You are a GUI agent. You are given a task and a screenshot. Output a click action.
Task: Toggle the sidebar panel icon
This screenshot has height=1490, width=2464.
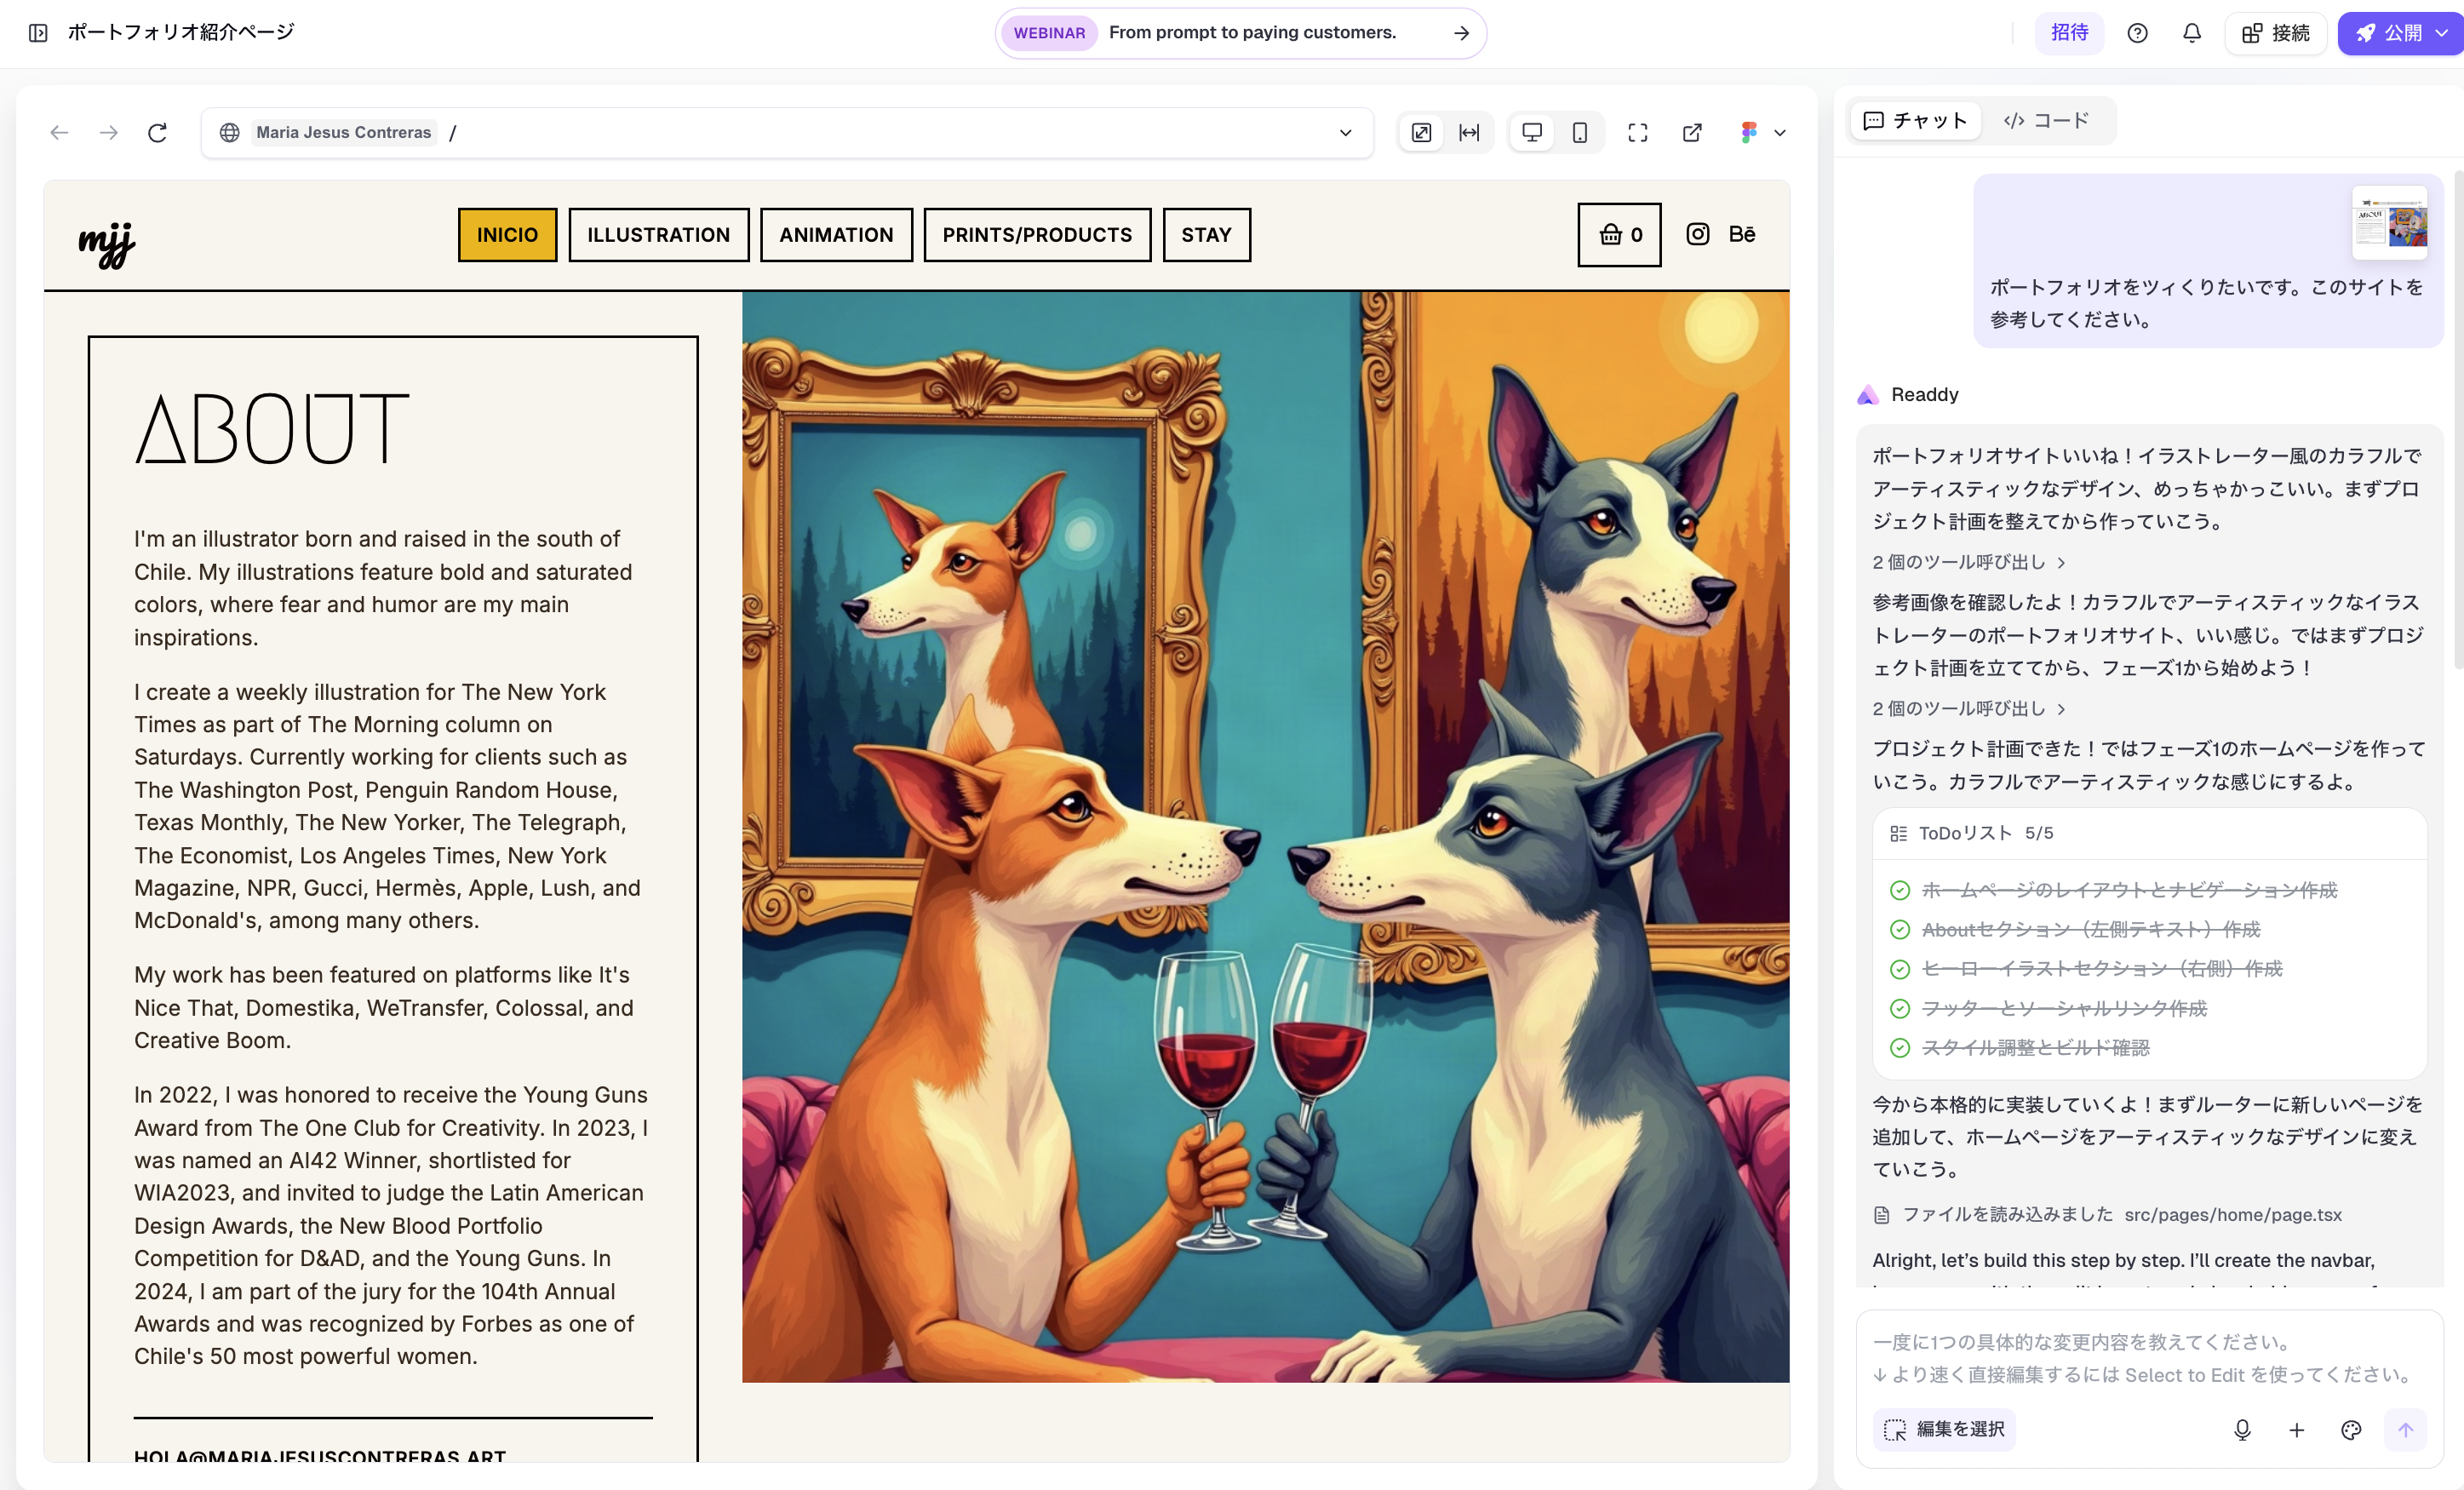click(38, 32)
